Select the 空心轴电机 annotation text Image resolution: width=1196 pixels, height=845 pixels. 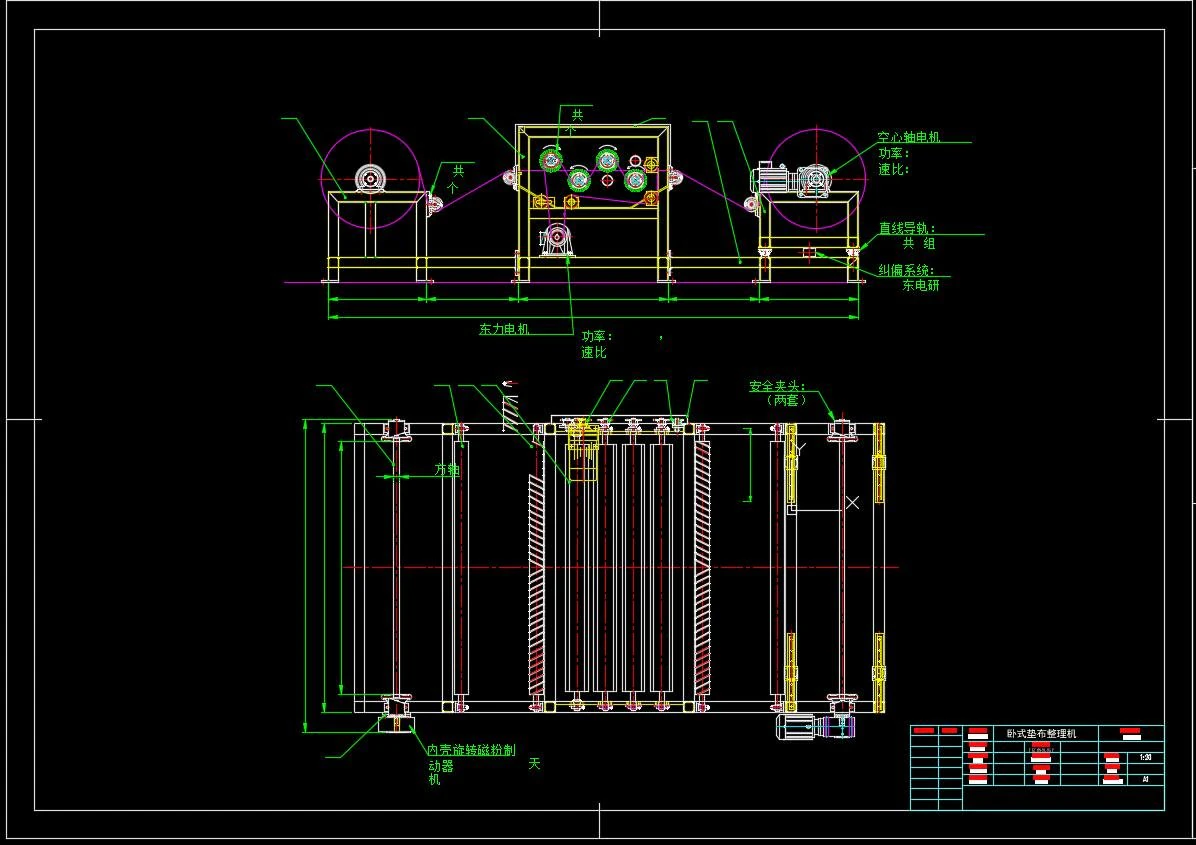[908, 137]
